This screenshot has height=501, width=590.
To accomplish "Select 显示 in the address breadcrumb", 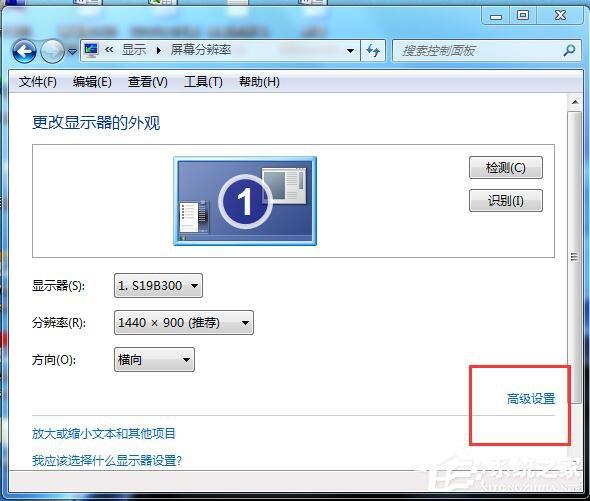I will click(x=134, y=50).
